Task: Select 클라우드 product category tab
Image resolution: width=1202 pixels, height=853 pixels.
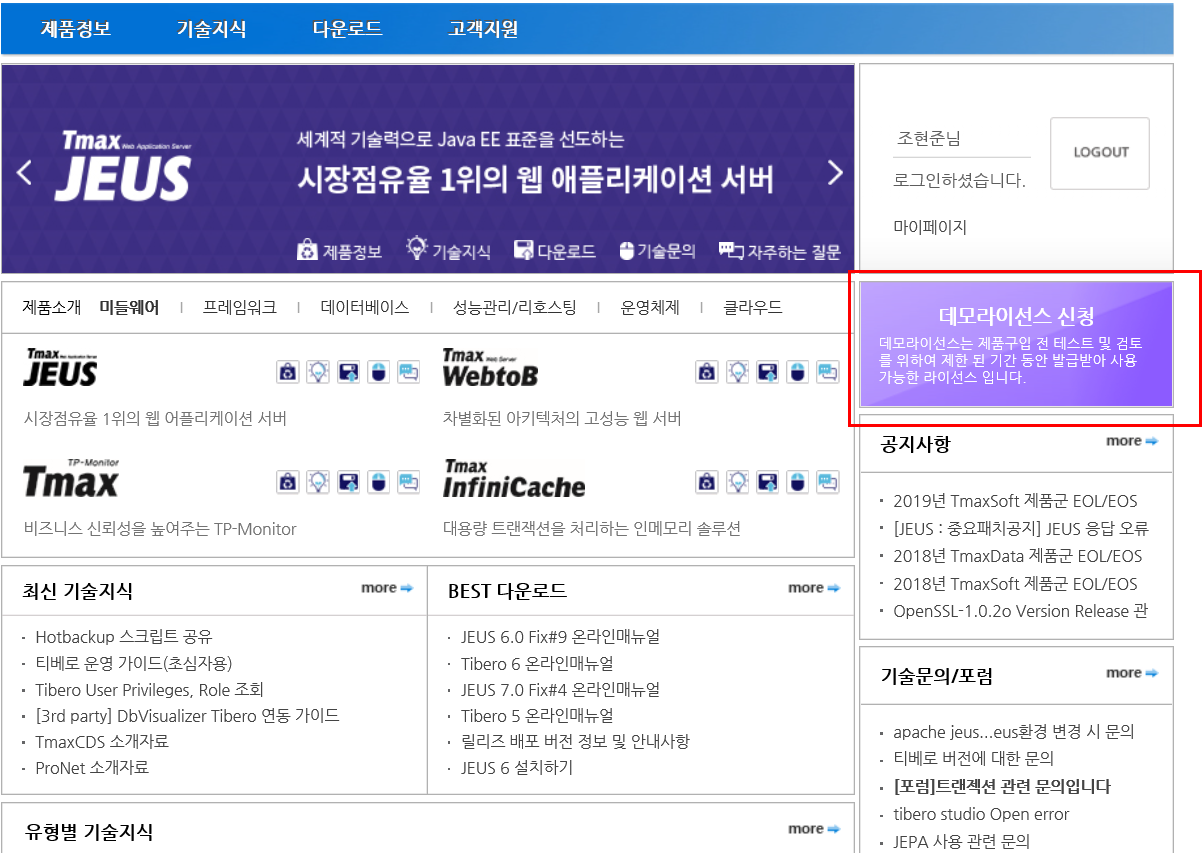Action: coord(753,307)
